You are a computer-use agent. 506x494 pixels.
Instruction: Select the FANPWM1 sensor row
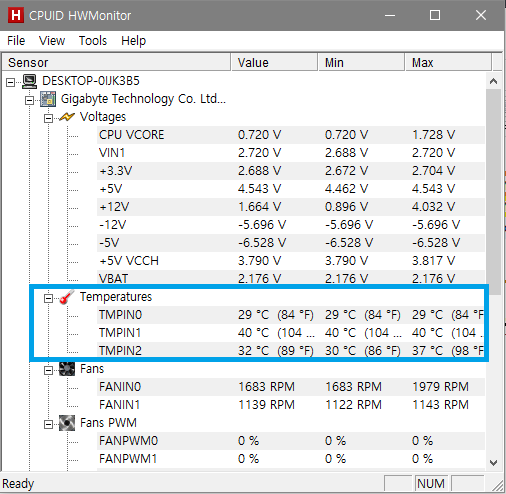[x=291, y=459]
